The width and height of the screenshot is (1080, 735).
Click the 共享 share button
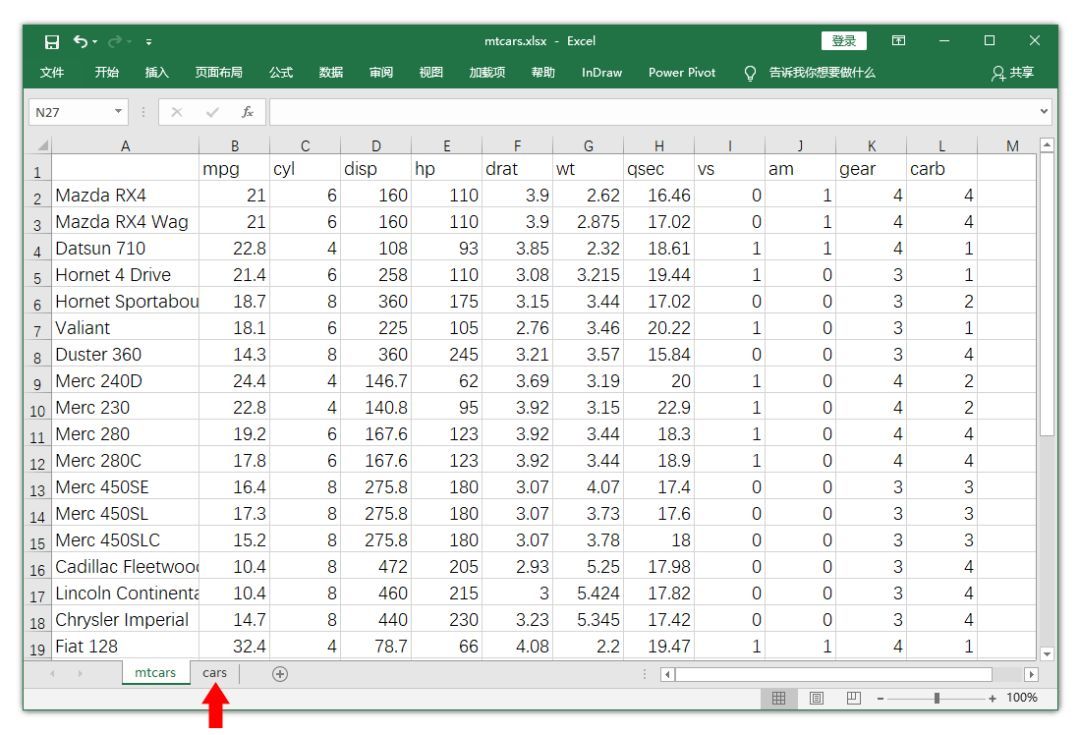[x=1012, y=72]
